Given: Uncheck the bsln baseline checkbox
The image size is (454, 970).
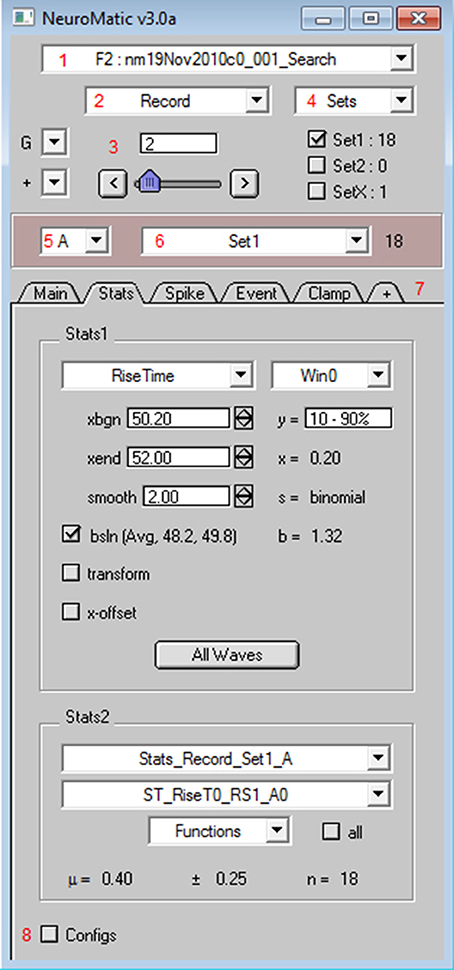Looking at the screenshot, I should 71,534.
